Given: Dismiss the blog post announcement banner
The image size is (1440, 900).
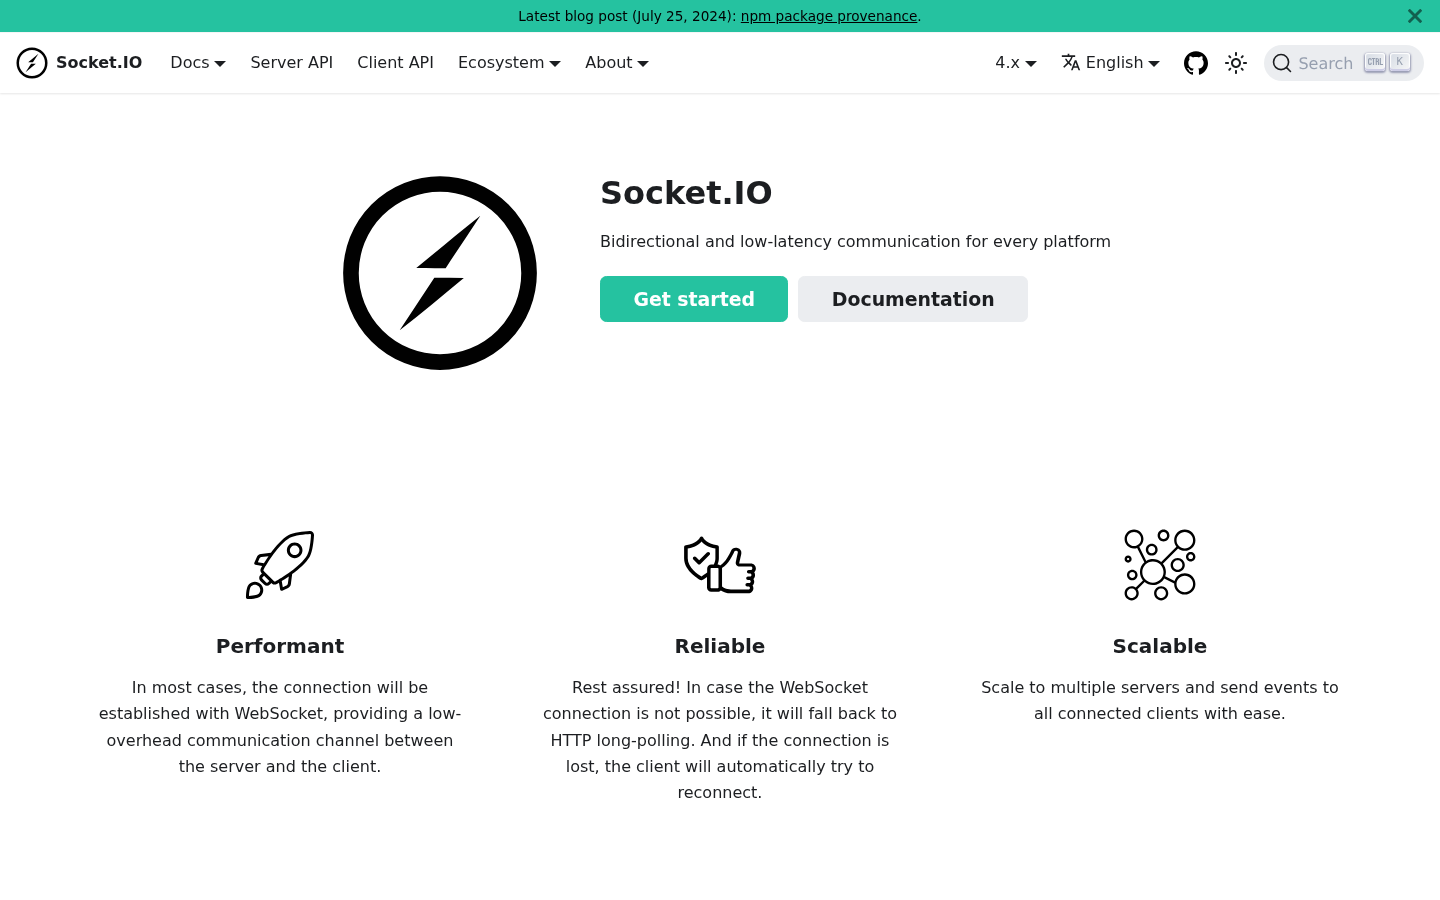Looking at the screenshot, I should (x=1415, y=16).
